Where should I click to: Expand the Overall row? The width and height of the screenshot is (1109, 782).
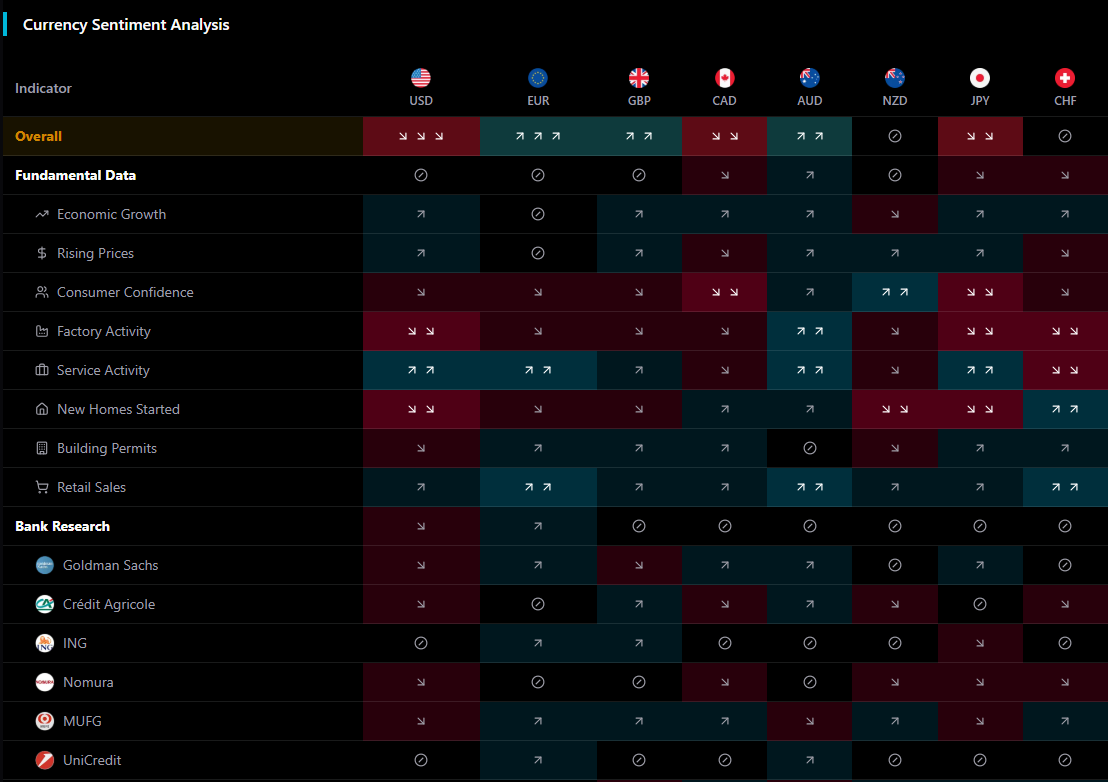tap(40, 135)
